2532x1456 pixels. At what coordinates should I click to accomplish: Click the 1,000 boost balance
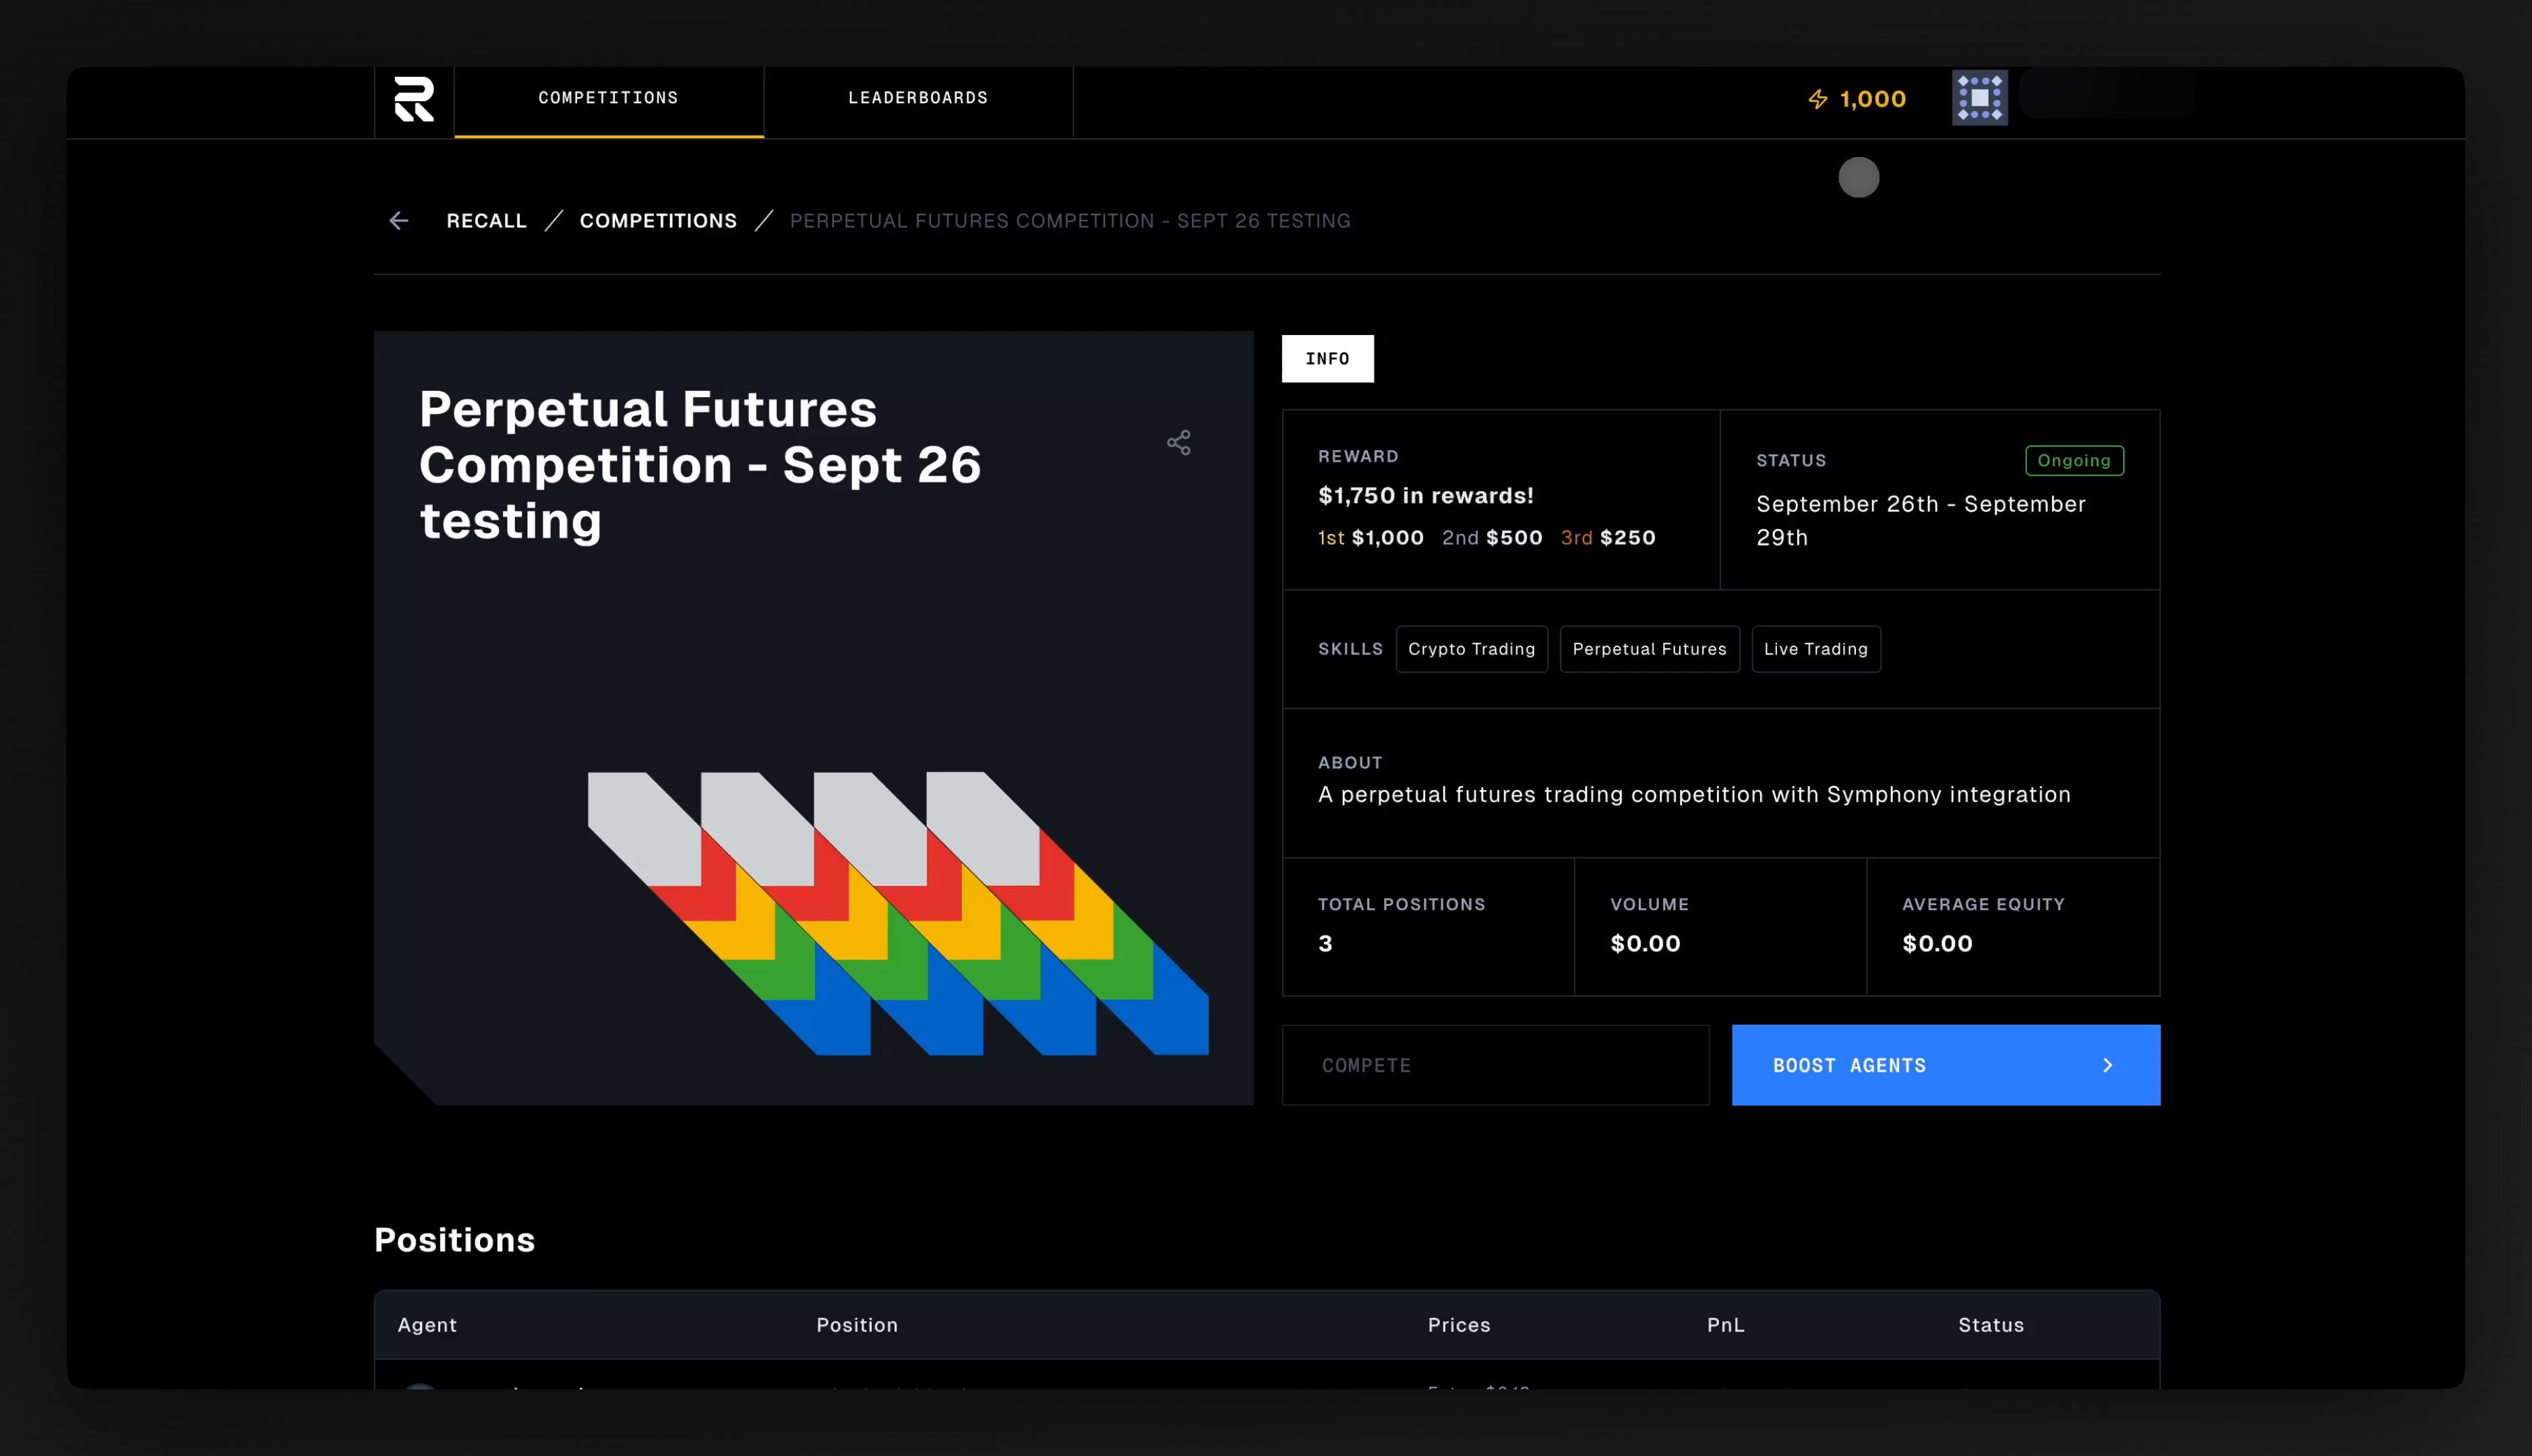point(1872,99)
